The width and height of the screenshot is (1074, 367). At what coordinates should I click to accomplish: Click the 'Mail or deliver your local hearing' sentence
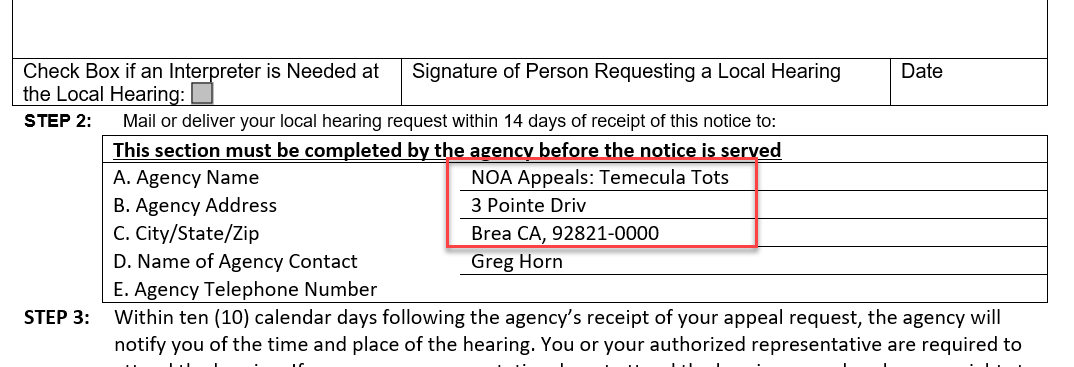click(x=449, y=121)
